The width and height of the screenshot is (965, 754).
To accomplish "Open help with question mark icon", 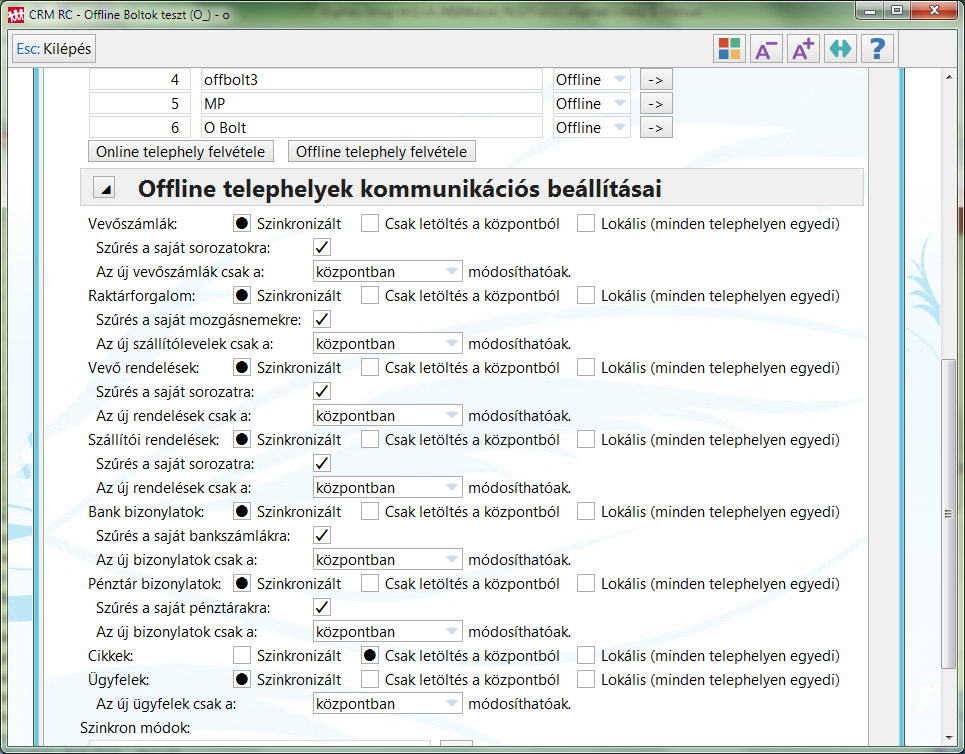I will tap(877, 49).
